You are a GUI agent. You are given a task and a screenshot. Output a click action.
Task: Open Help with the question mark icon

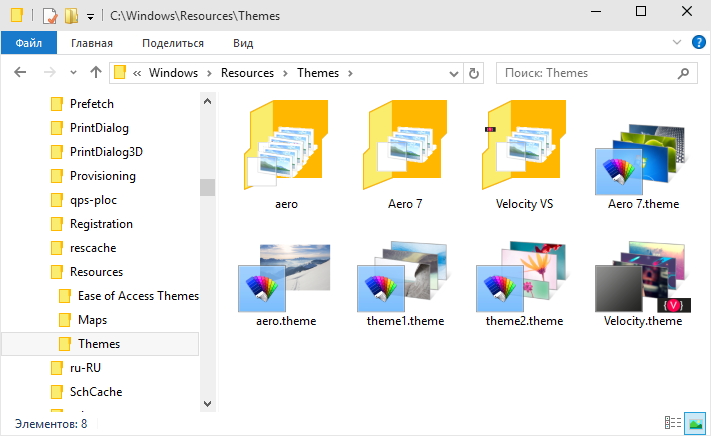[x=698, y=43]
